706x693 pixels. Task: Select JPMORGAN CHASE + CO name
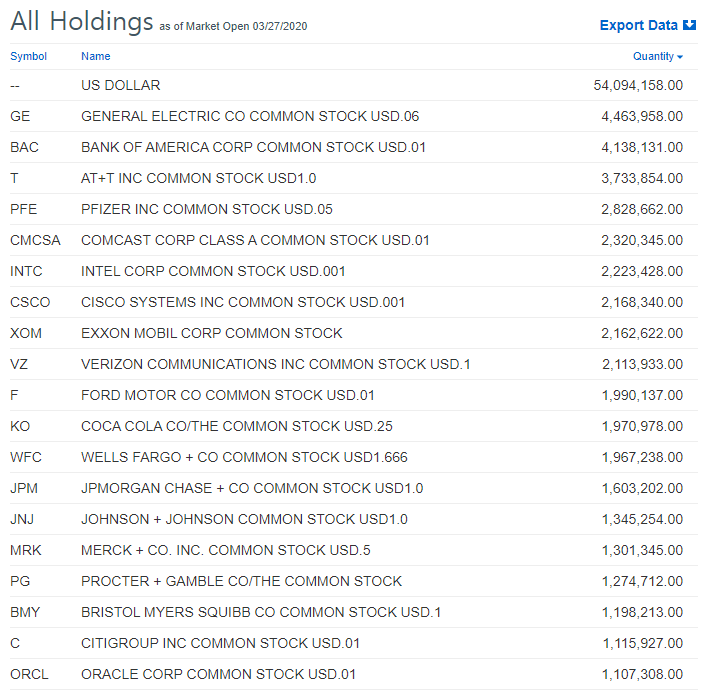252,488
